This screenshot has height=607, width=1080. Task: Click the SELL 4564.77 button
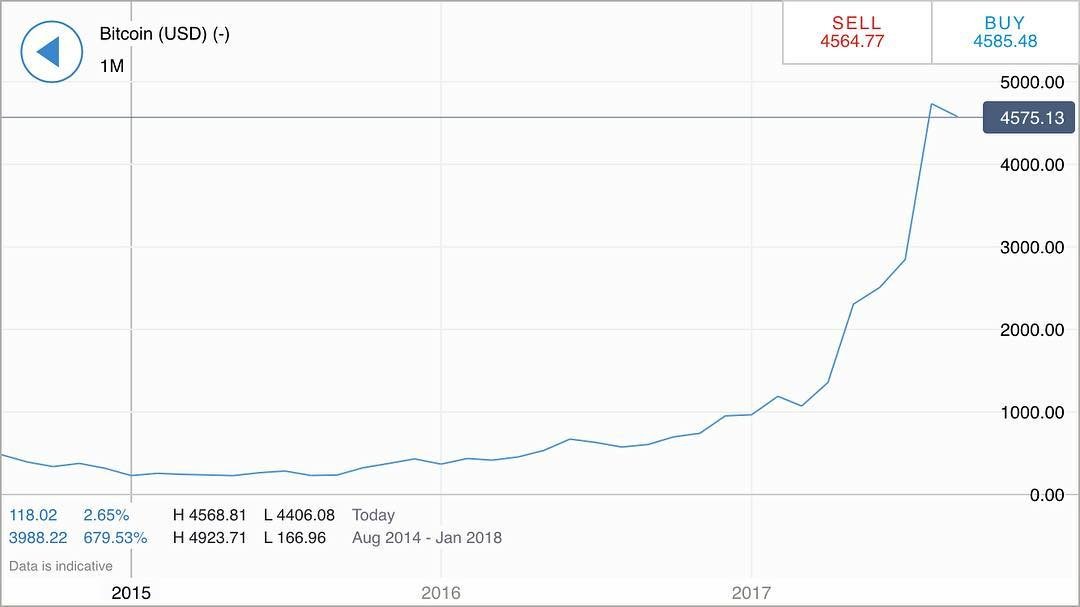[857, 32]
